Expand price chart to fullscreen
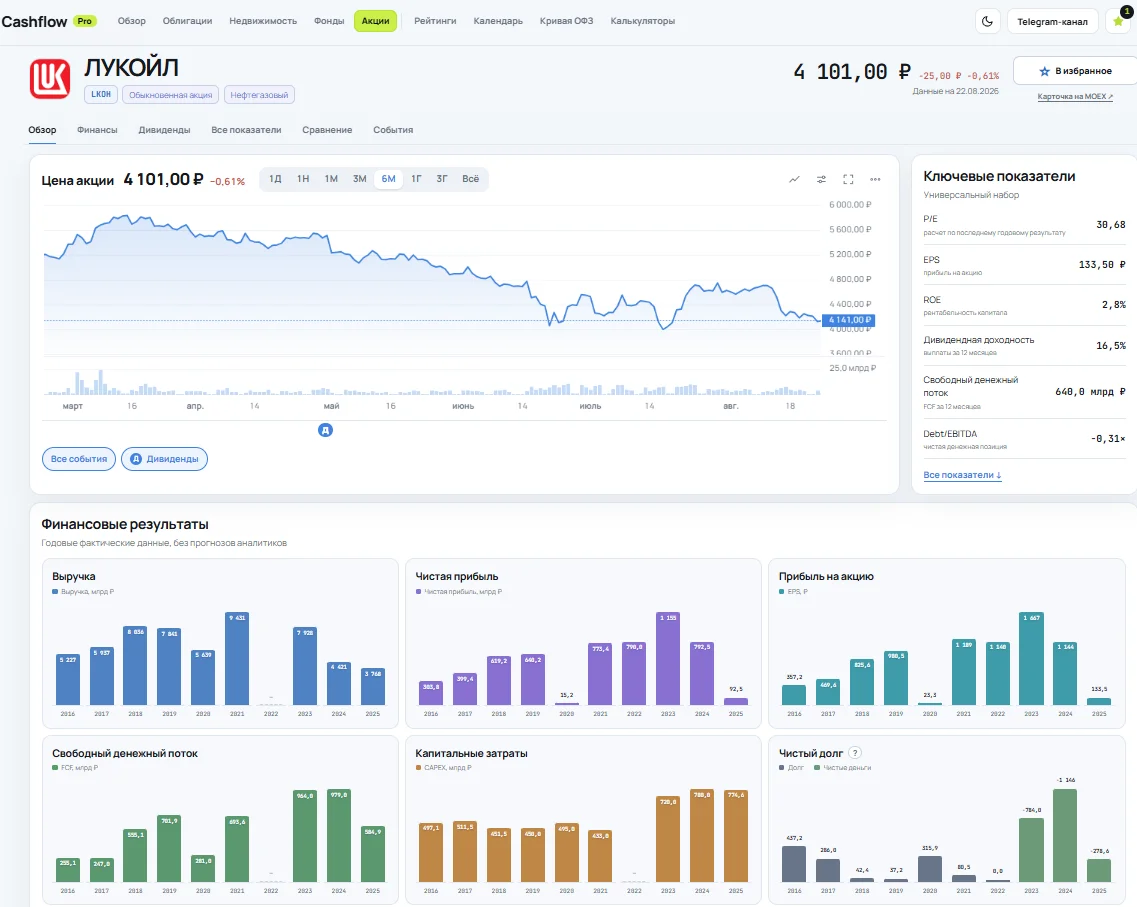 (x=848, y=179)
